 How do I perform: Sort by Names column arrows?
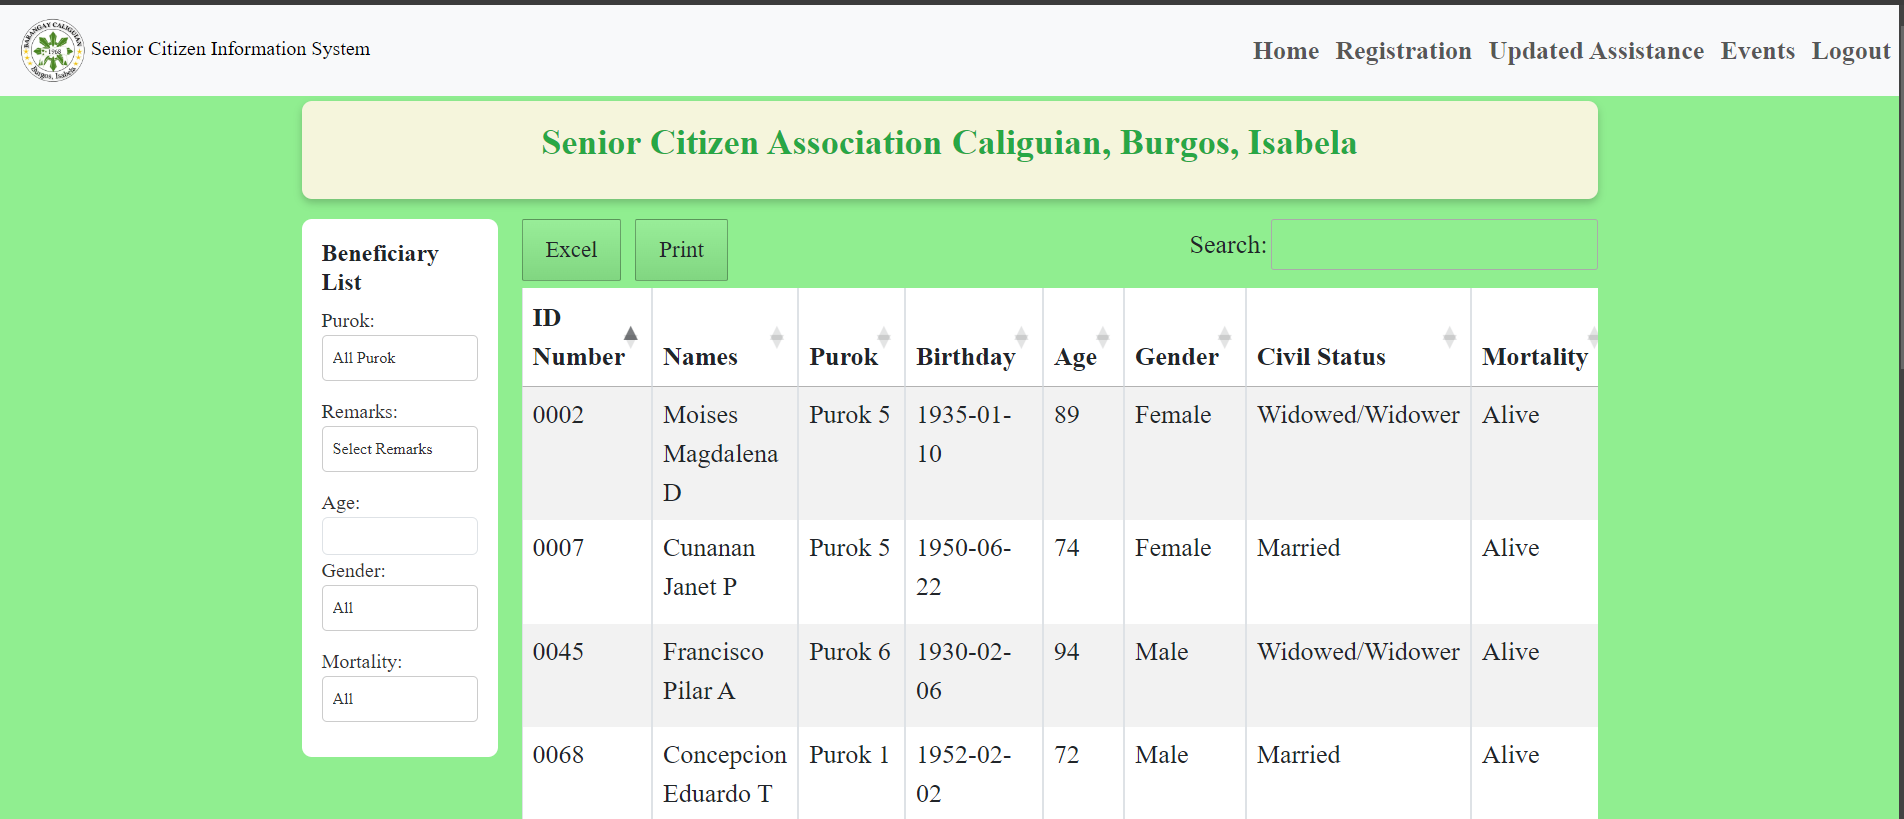point(777,337)
